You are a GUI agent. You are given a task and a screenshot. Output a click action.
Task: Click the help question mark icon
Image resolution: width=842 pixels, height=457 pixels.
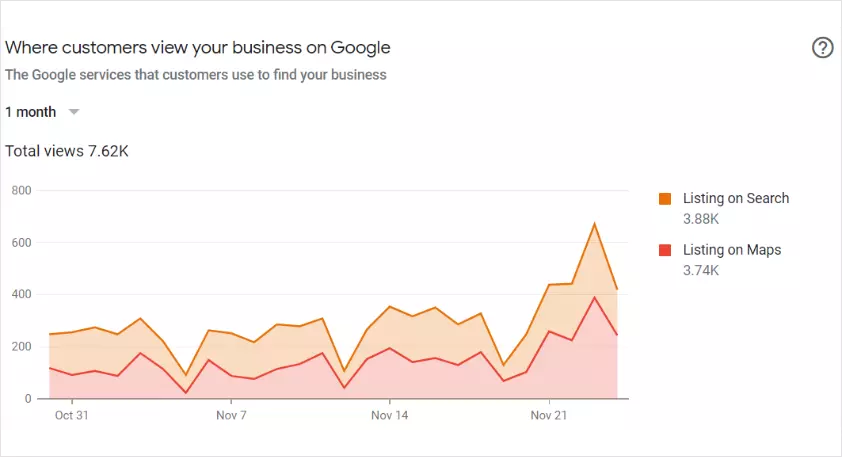pos(822,48)
